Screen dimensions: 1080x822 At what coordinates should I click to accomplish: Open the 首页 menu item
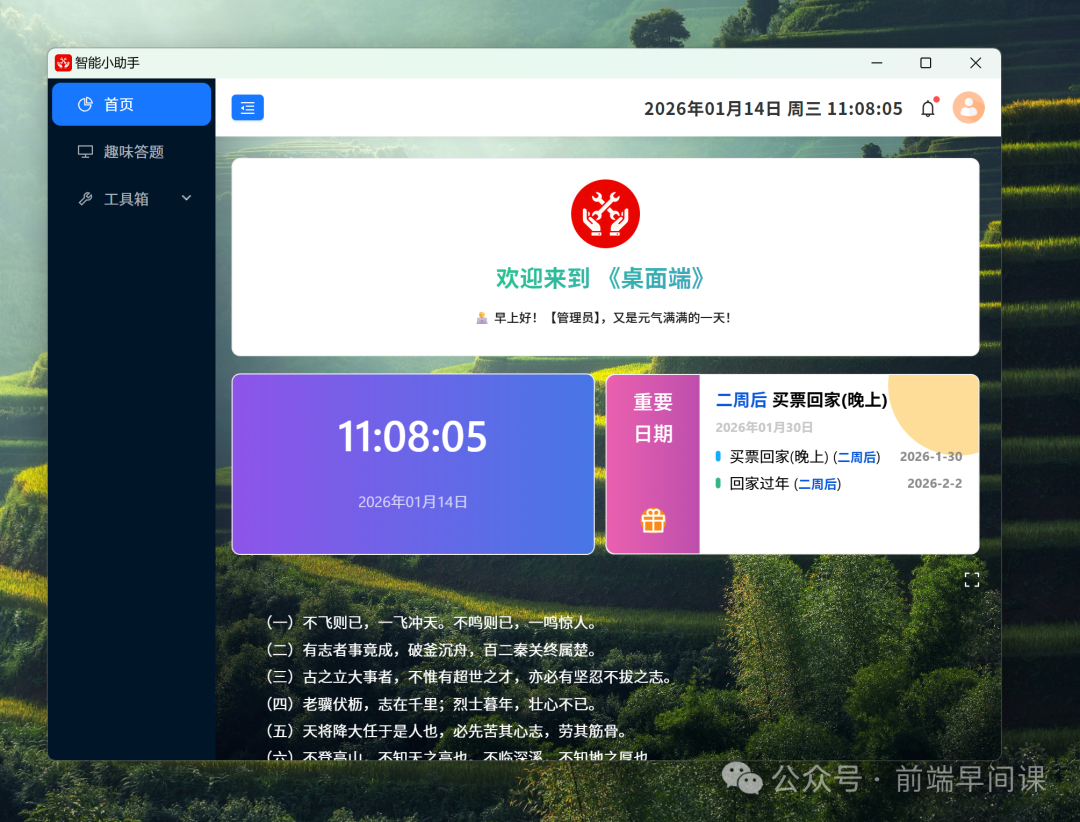(x=132, y=104)
